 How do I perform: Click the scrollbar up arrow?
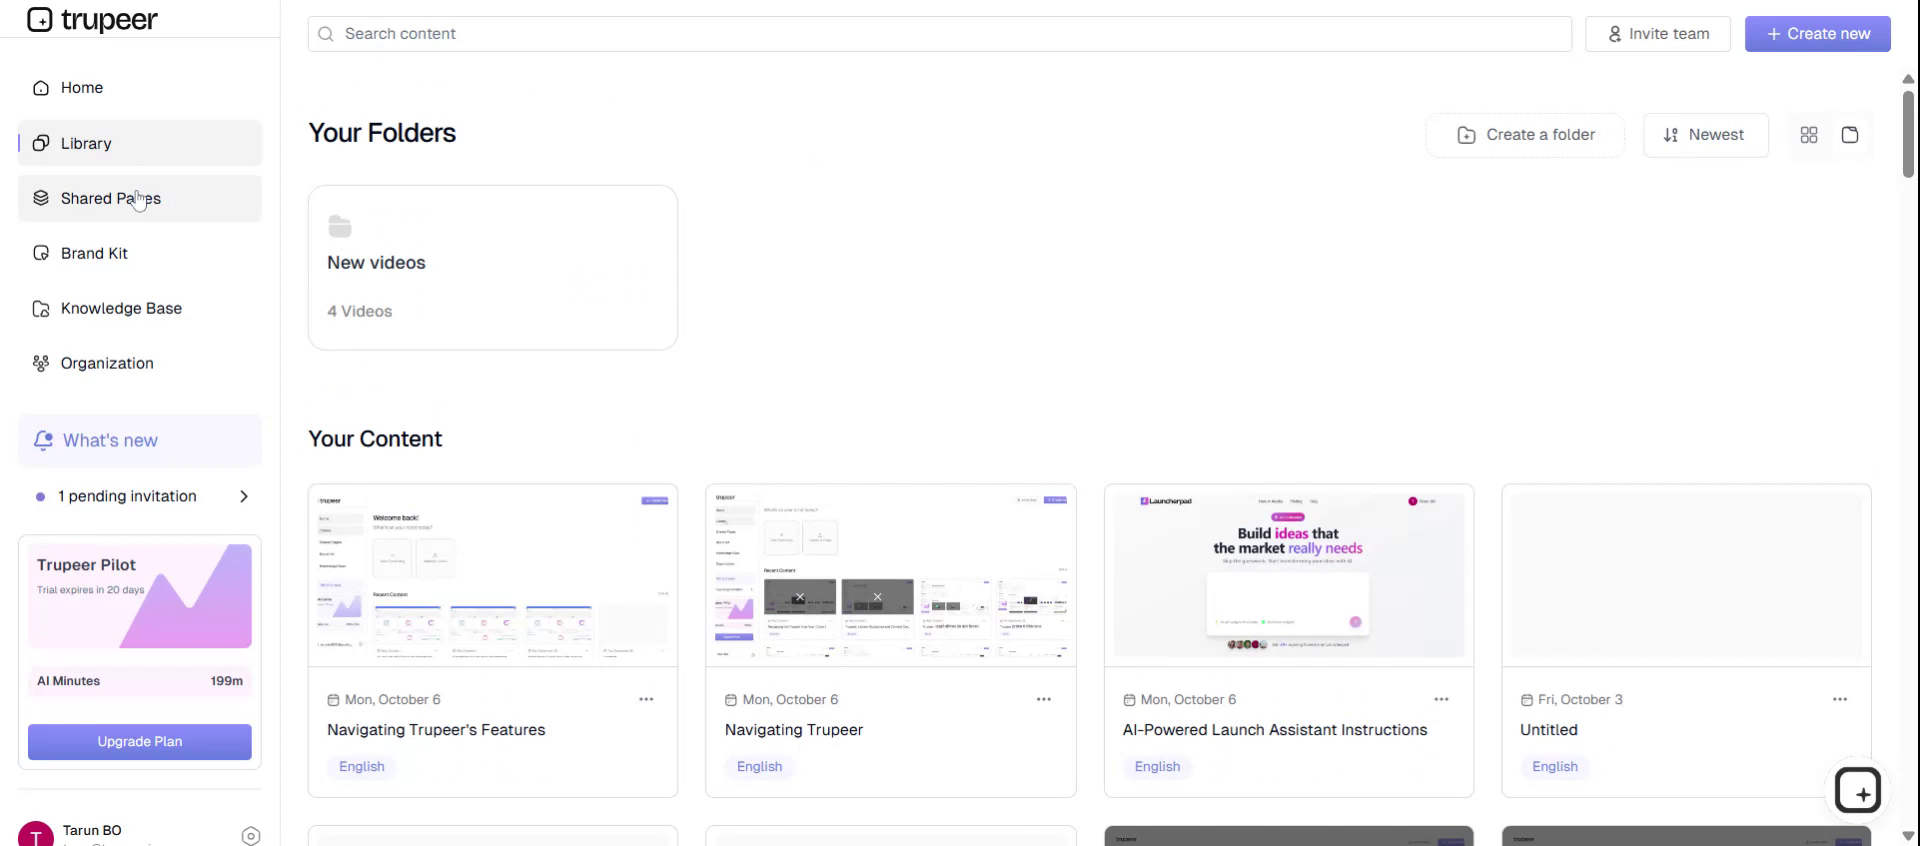pos(1908,79)
